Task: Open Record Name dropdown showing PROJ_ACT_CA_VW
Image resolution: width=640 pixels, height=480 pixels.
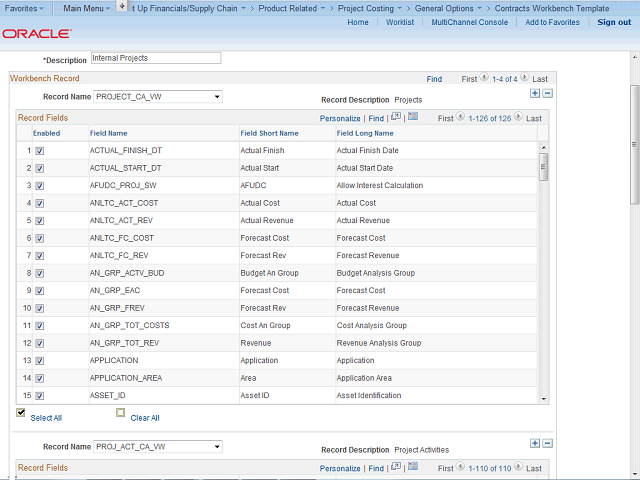Action: 158,447
